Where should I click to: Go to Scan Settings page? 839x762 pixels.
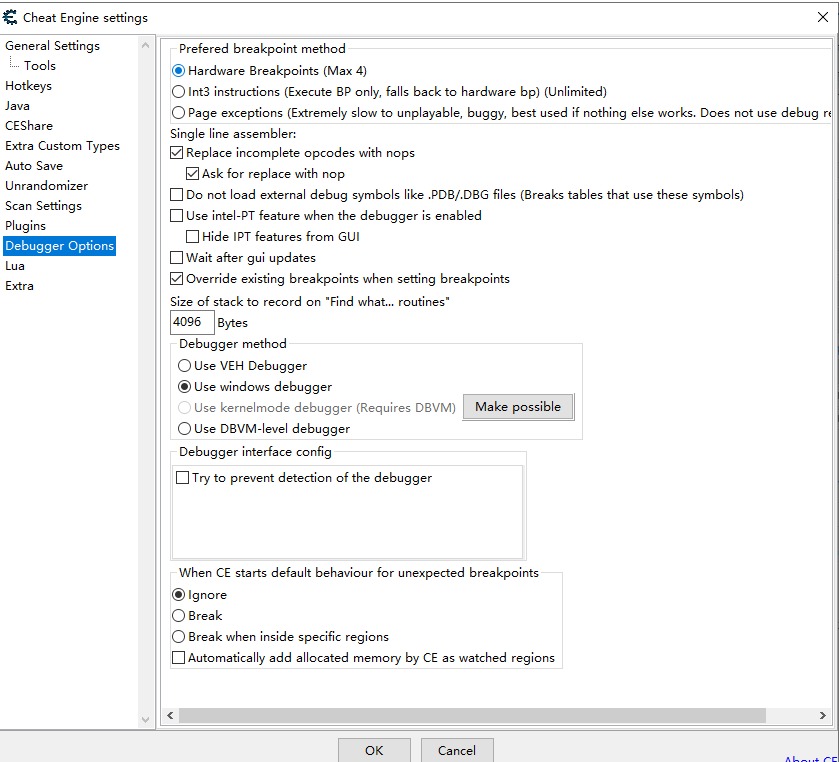(43, 206)
